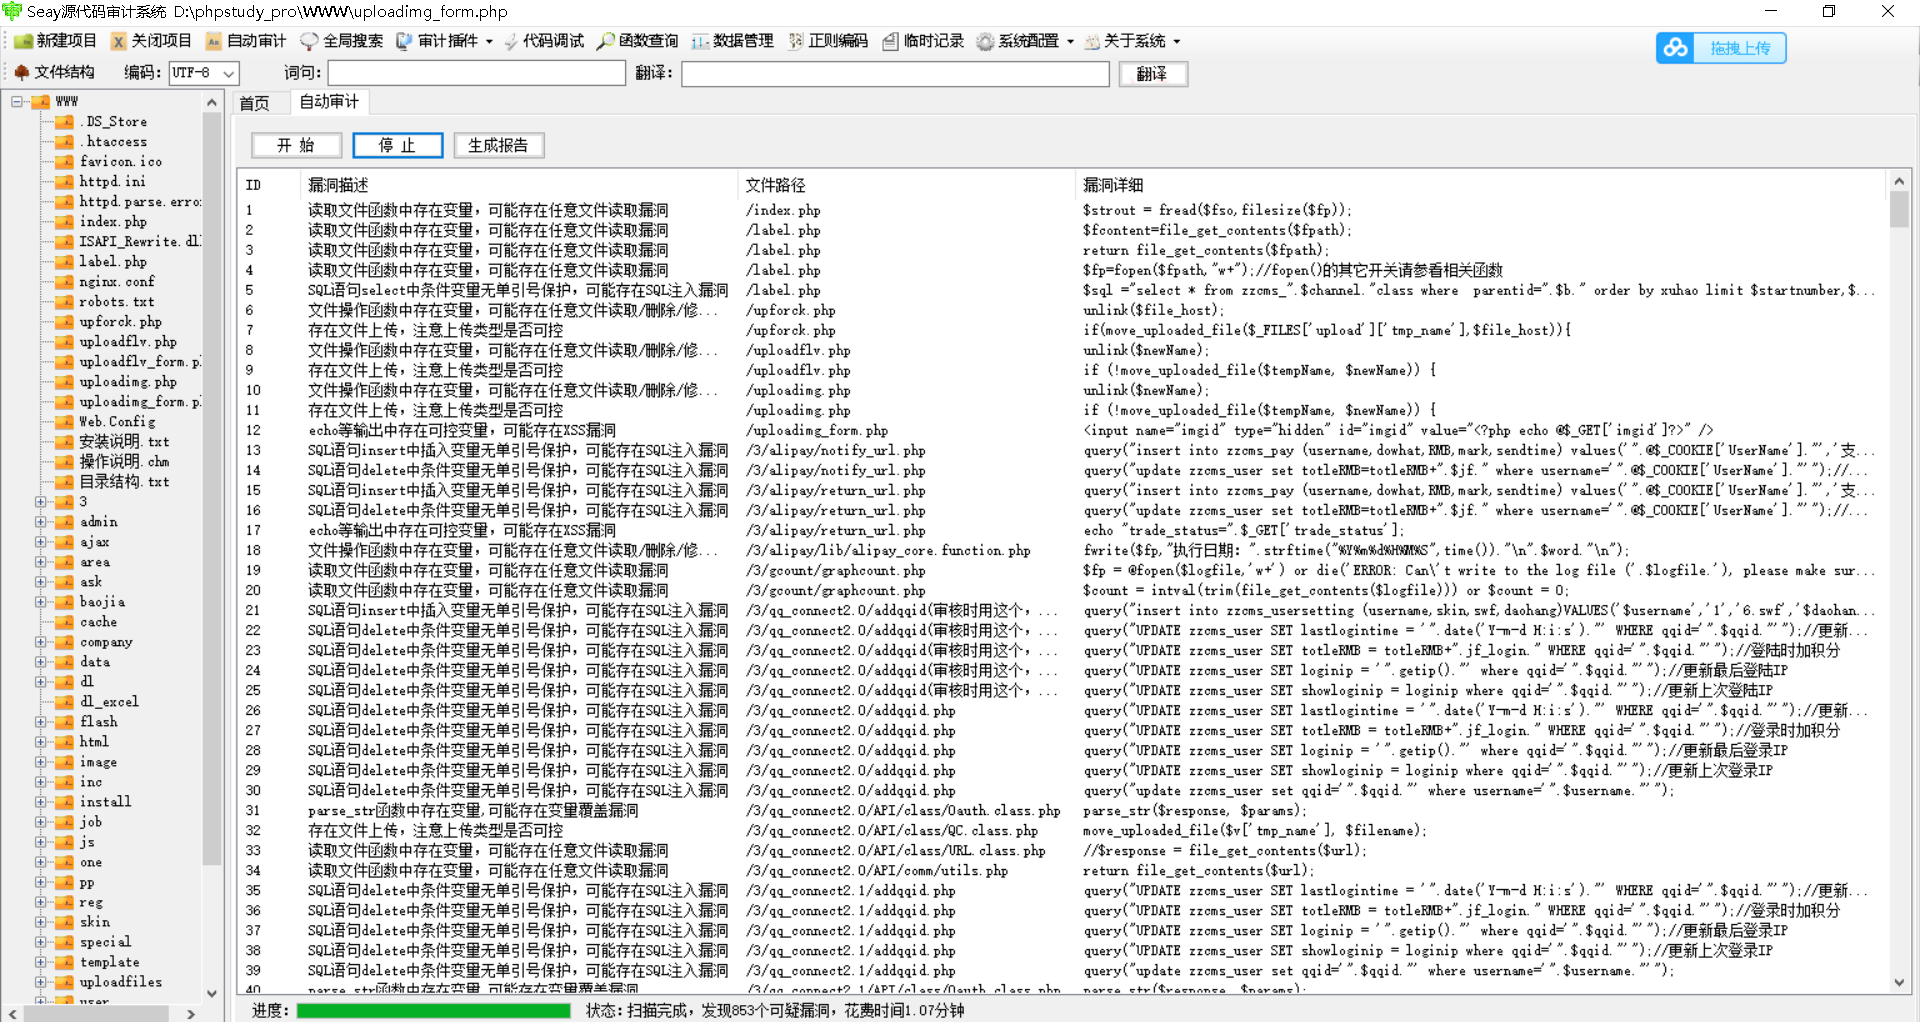Open 数据管理 from the toolbar

(733, 41)
